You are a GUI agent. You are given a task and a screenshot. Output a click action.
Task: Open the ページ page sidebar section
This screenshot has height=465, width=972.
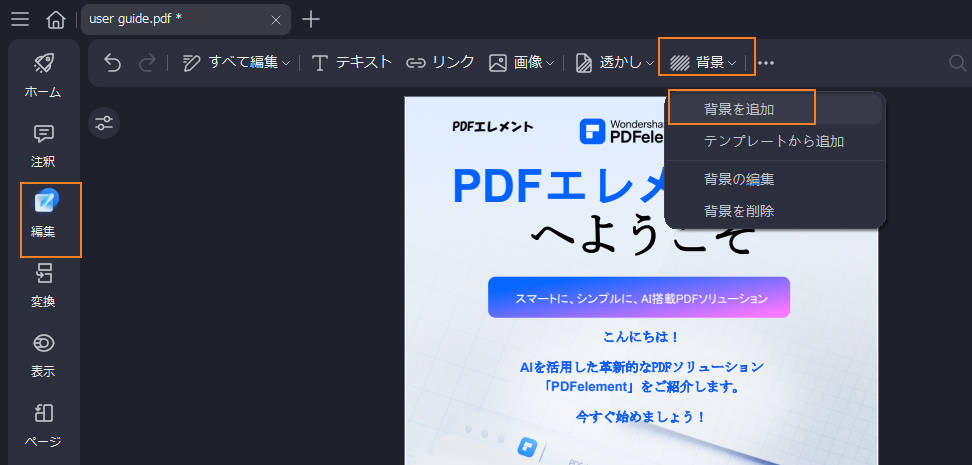pyautogui.click(x=43, y=425)
